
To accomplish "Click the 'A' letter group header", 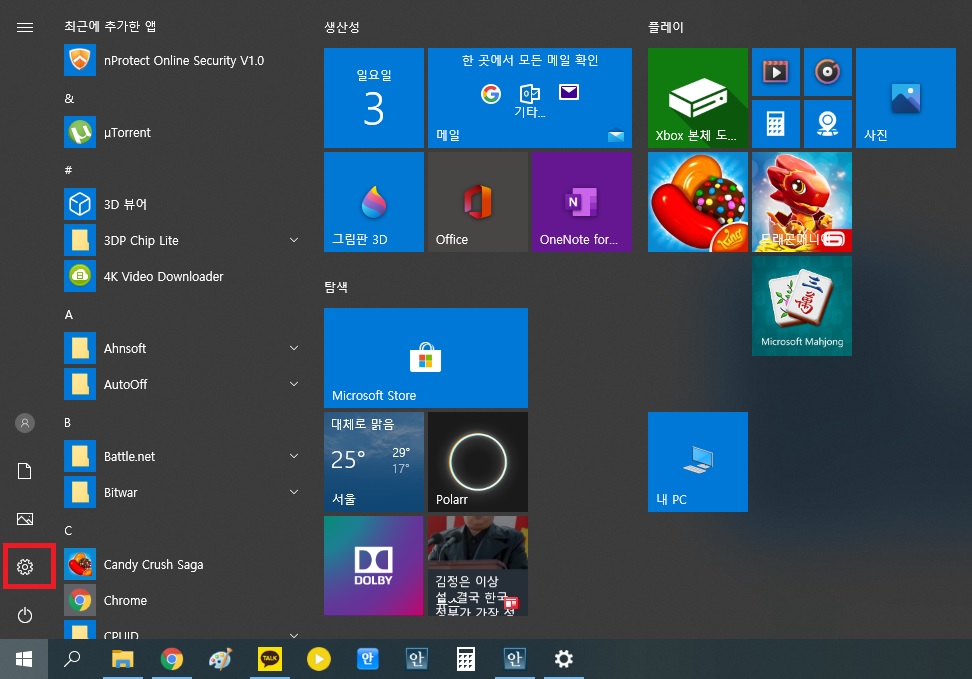I will click(69, 314).
